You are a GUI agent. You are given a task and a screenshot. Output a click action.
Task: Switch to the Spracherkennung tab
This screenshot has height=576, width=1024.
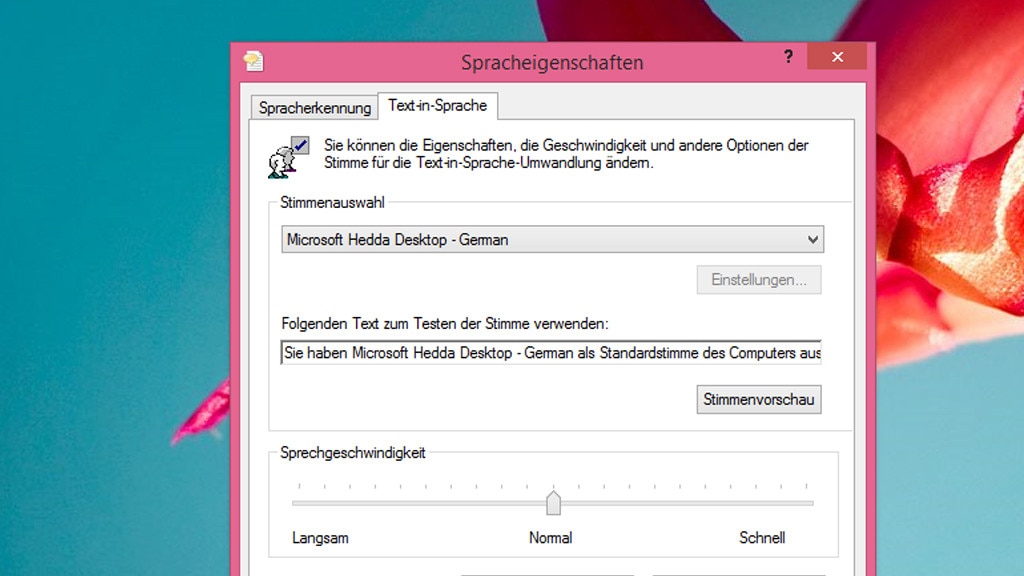point(314,107)
